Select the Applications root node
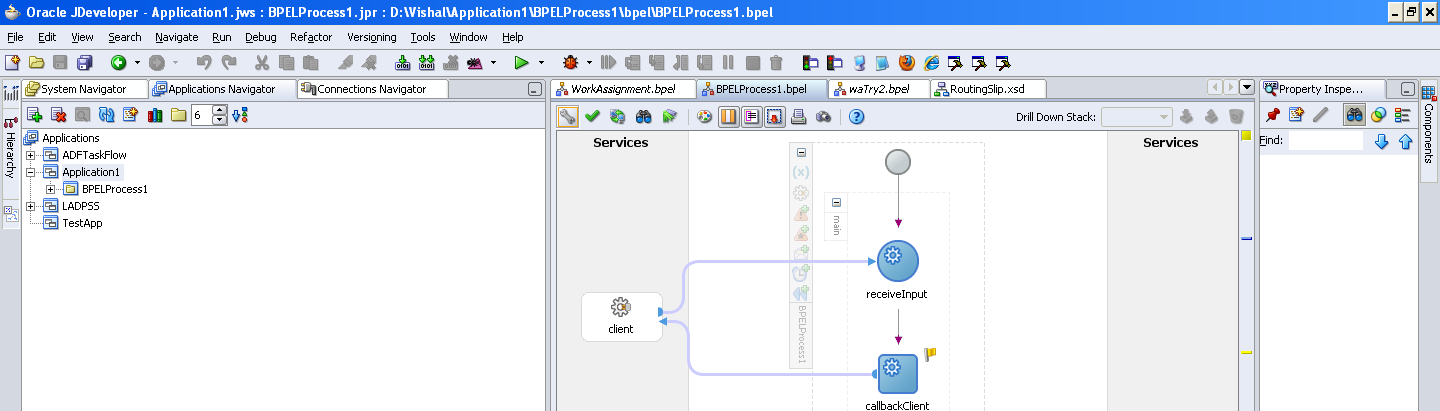 pyautogui.click(x=71, y=138)
